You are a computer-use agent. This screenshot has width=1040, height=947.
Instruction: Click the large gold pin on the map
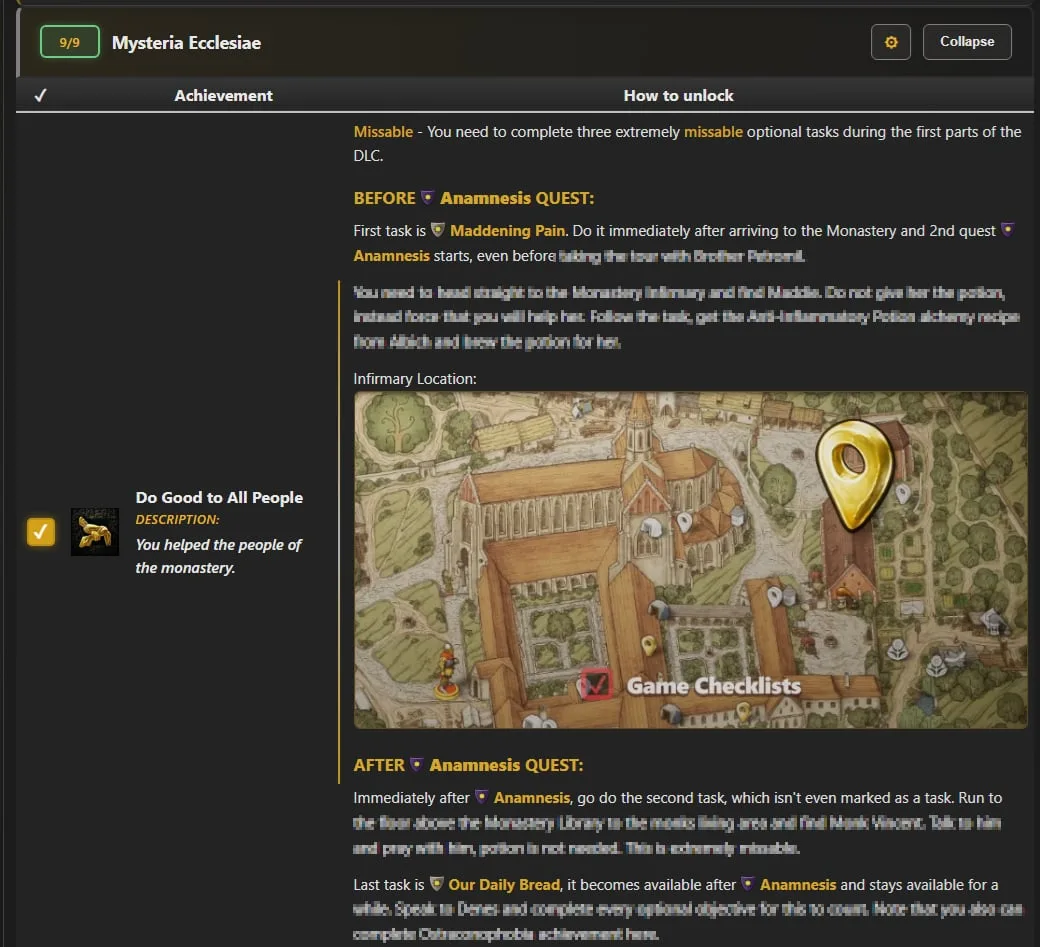tap(853, 474)
